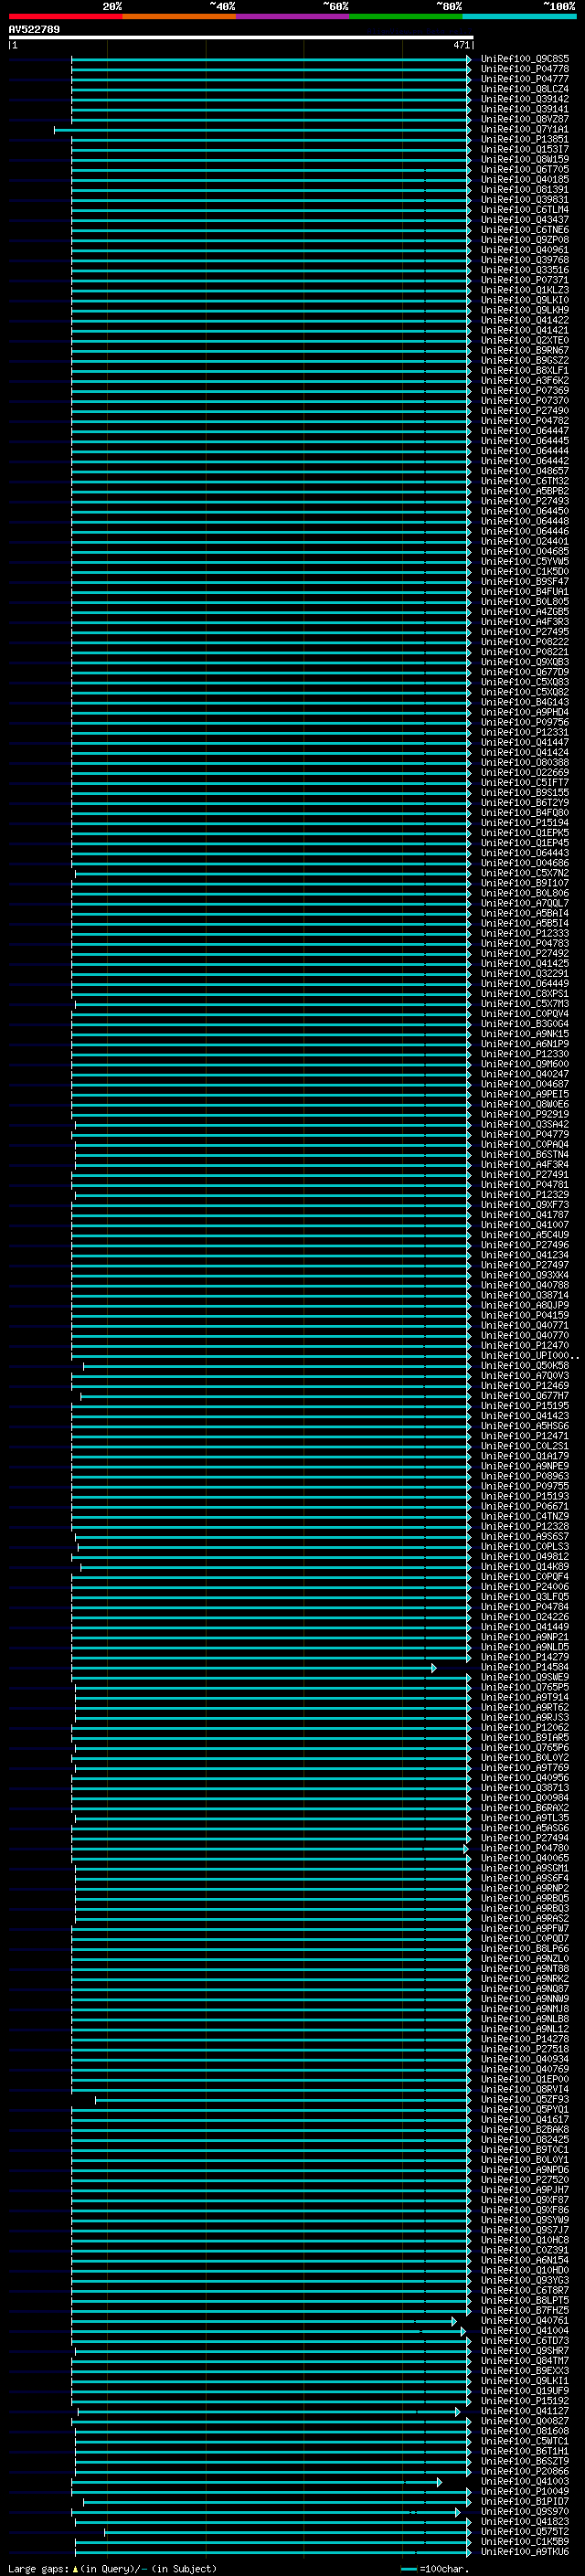
Task: Select hit label UniRef100_C6TM32
Action: coord(525,481)
